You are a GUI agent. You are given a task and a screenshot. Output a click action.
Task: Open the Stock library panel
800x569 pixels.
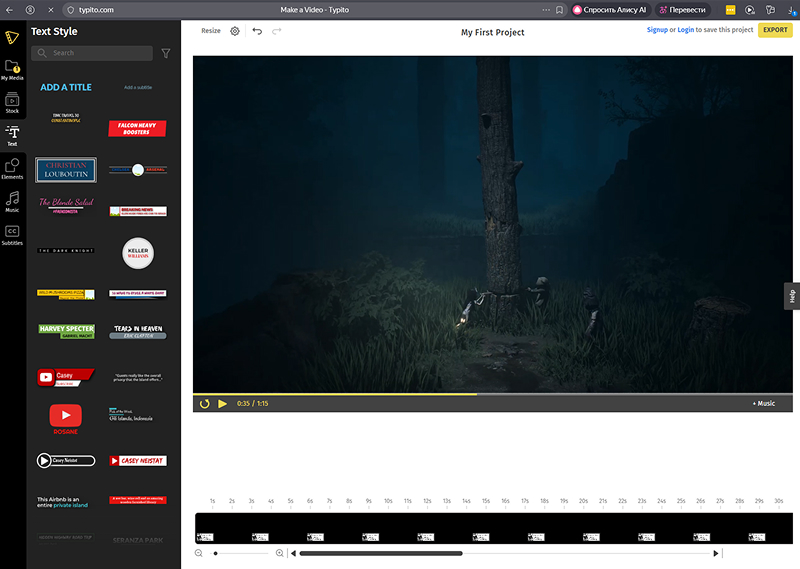pyautogui.click(x=13, y=103)
